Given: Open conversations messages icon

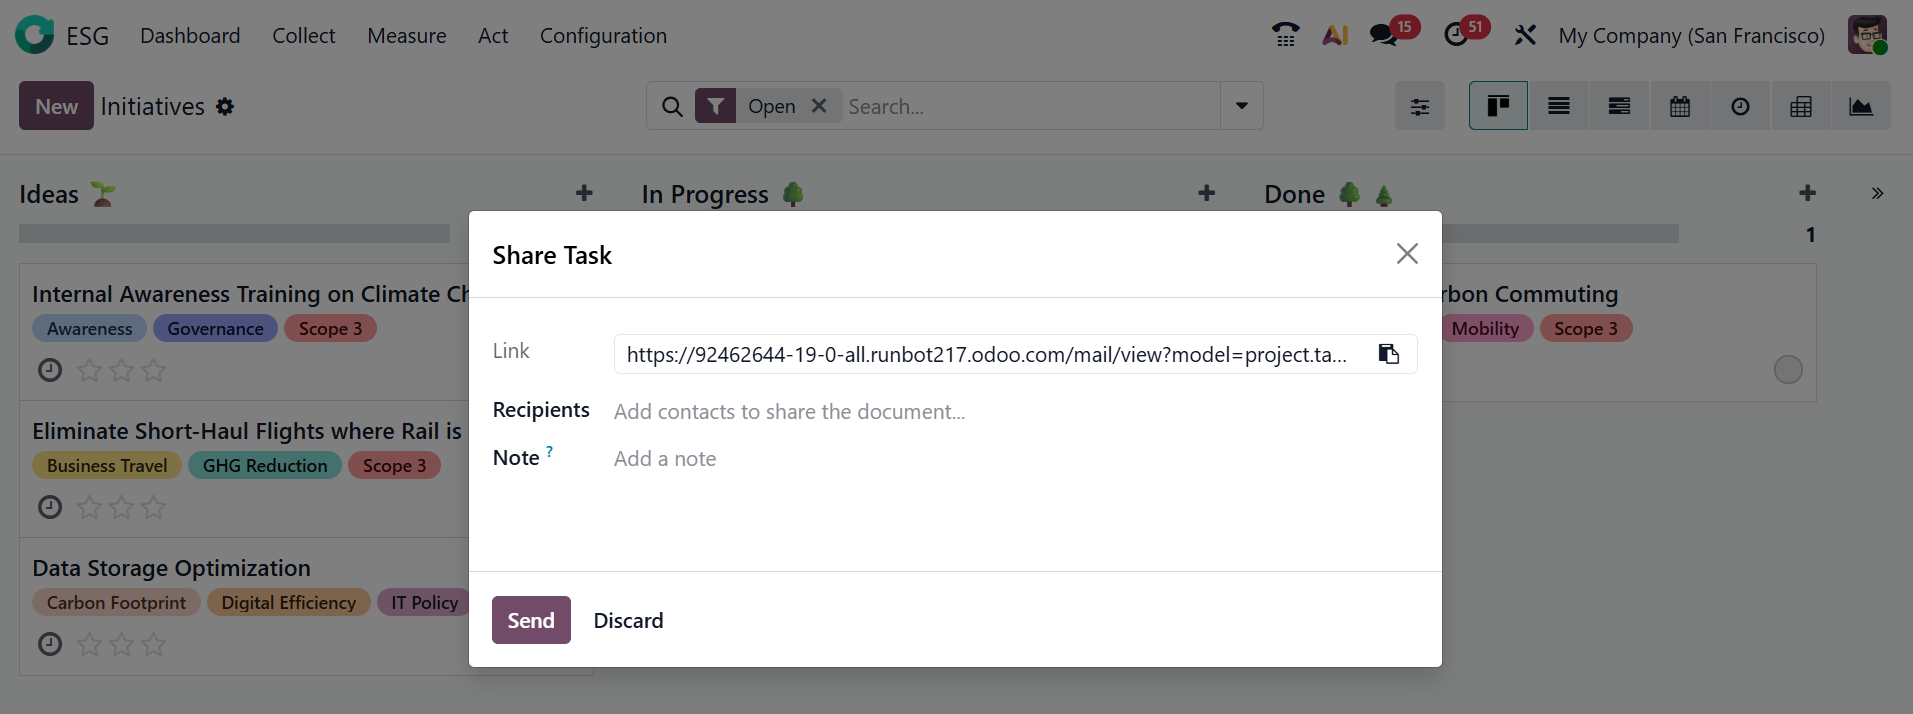Looking at the screenshot, I should [1383, 35].
